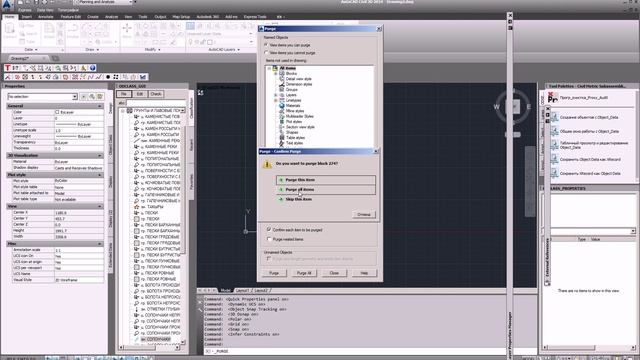
Task: Select Materials in the purge tree
Action: pos(293,106)
